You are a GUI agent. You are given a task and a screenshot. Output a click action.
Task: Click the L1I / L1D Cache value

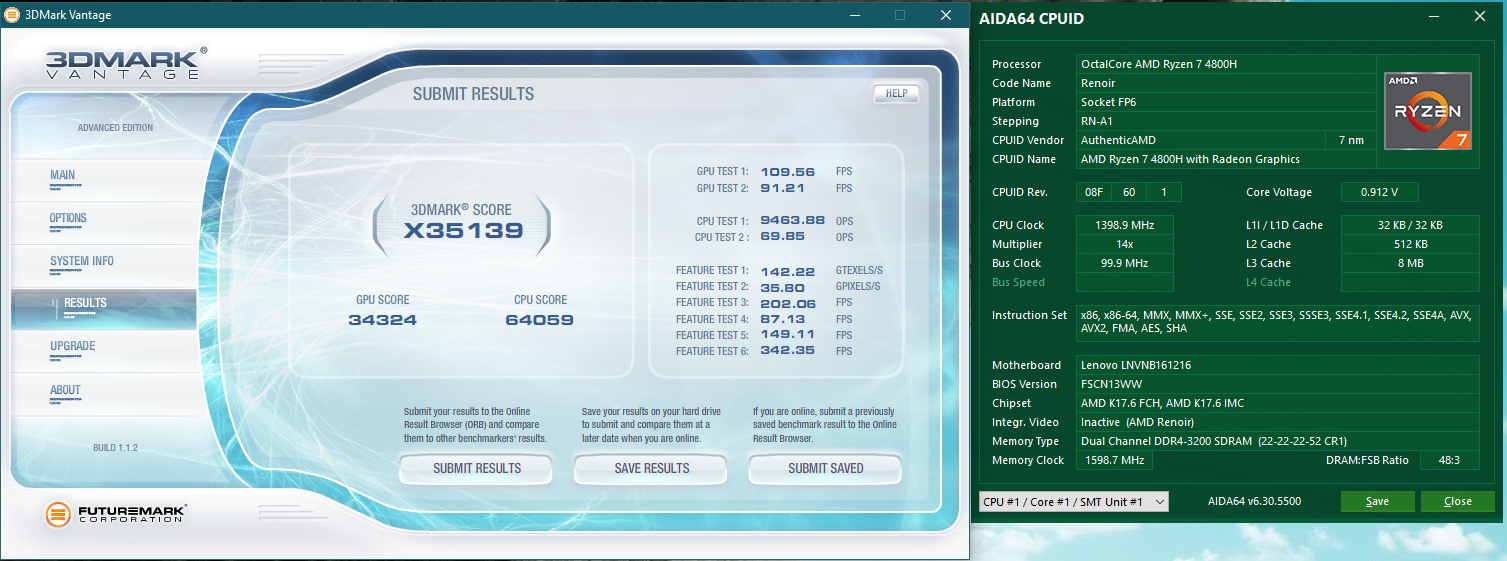pyautogui.click(x=1410, y=225)
